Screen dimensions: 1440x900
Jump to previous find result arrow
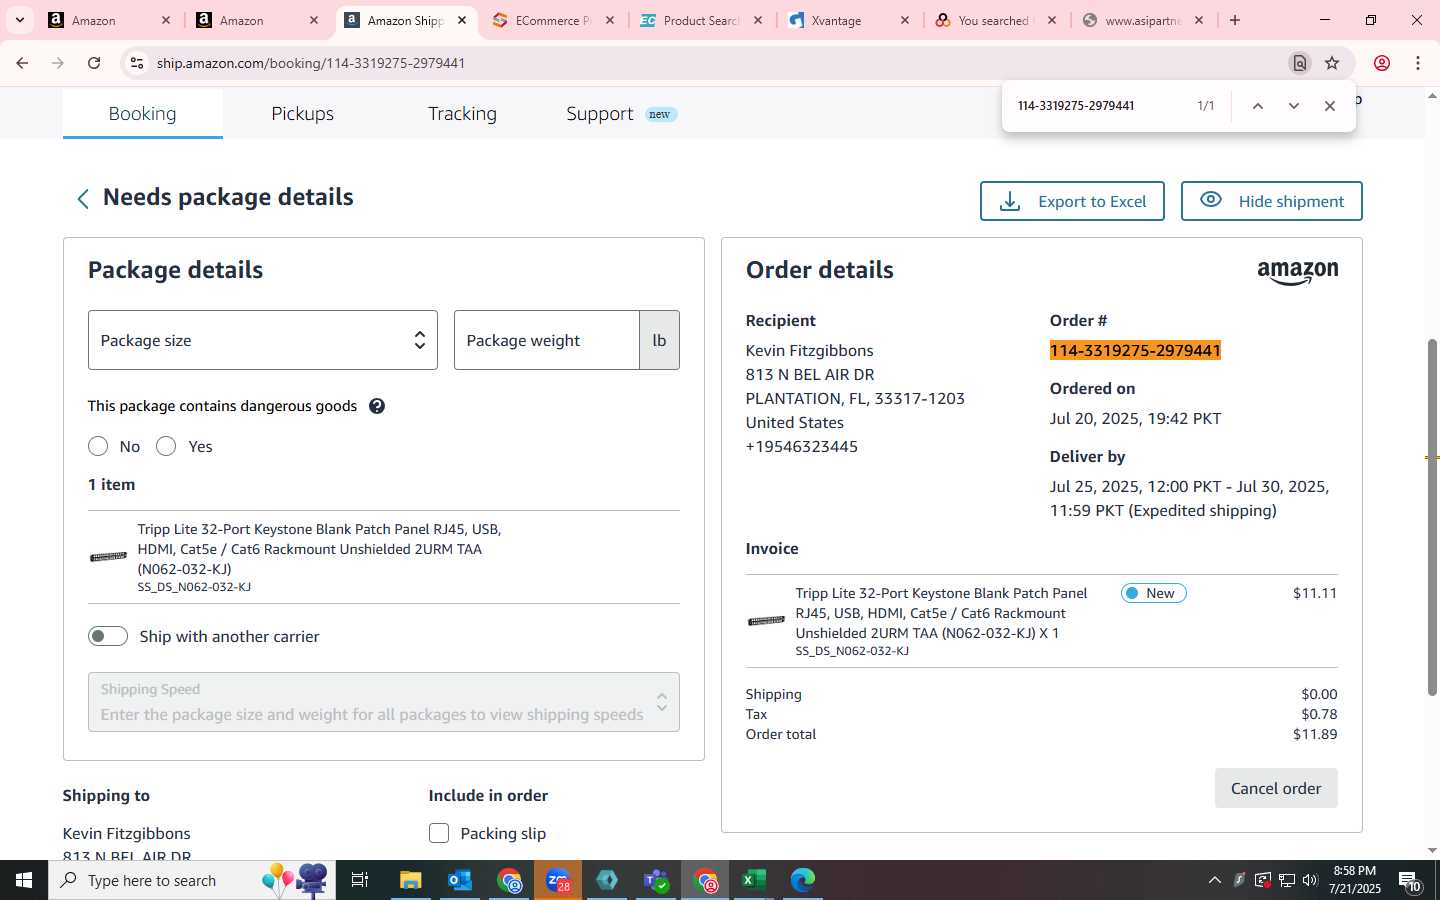[x=1258, y=106]
